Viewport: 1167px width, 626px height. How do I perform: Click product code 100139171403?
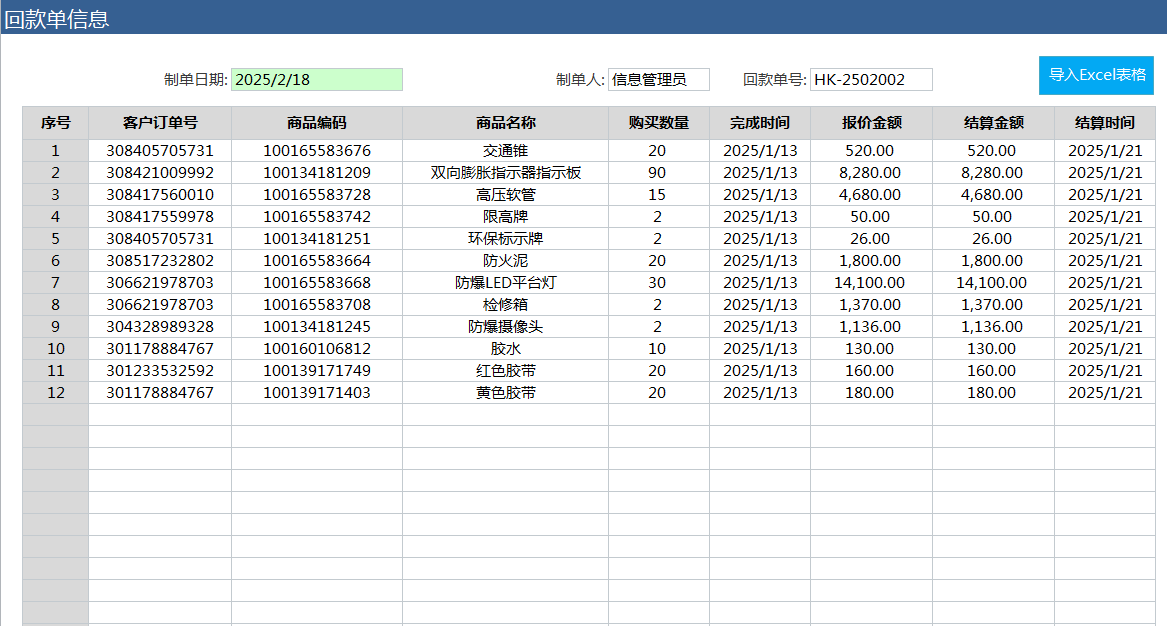317,392
